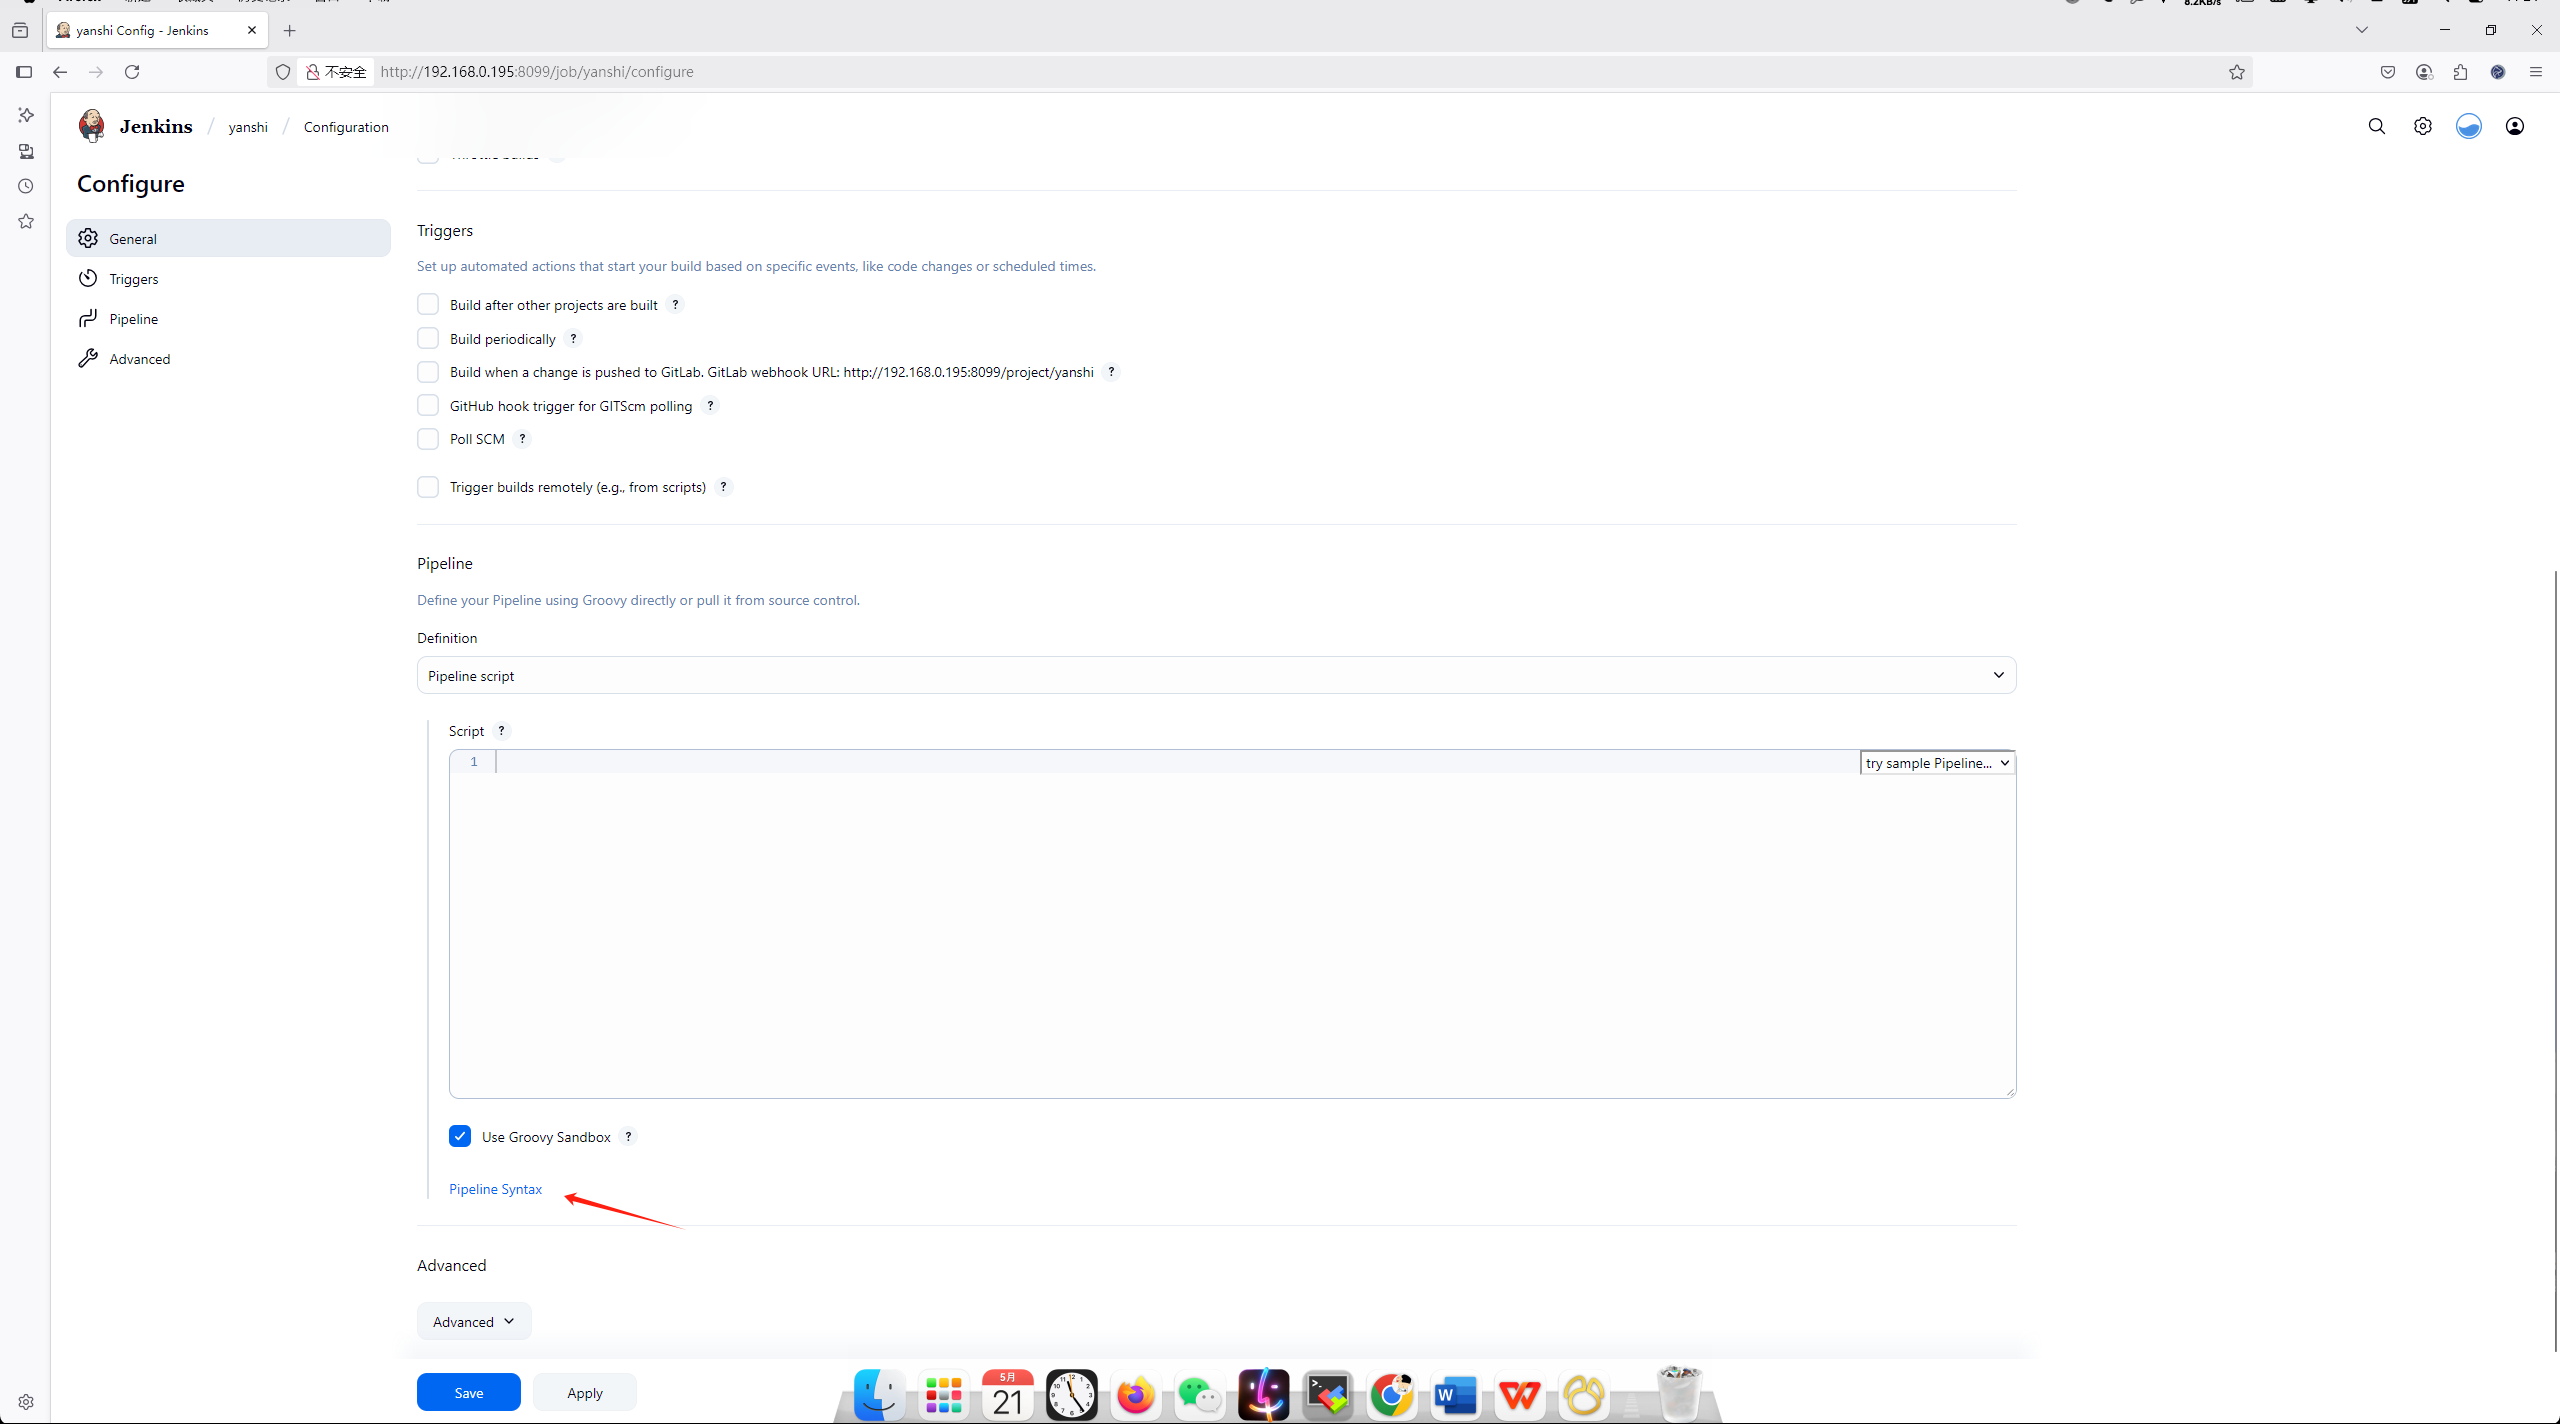Open the Definition Pipeline script dropdown
Screen dimensions: 2560x1424
coord(1215,676)
